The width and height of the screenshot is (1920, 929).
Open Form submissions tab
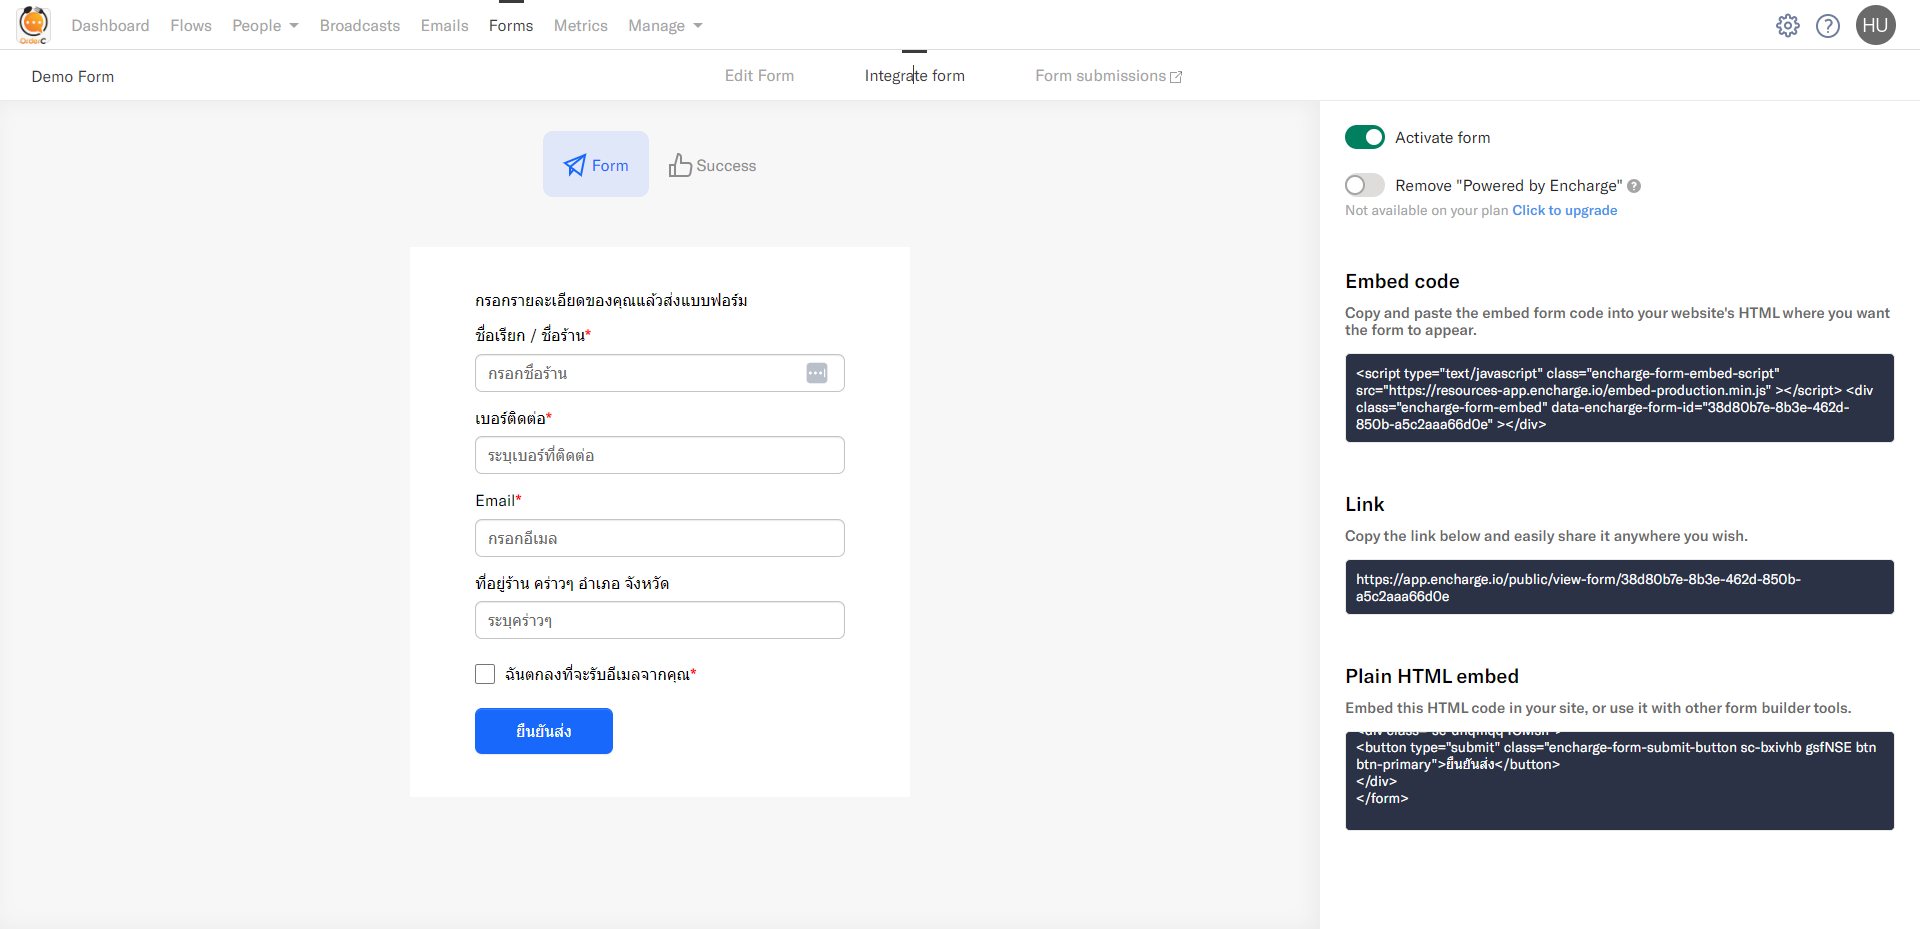(x=1109, y=76)
